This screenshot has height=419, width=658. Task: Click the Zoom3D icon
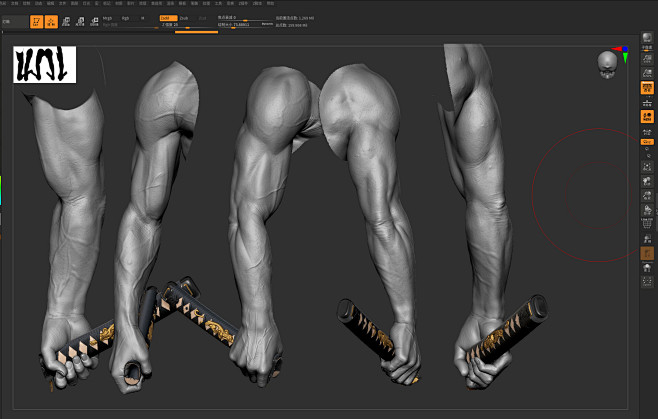(x=648, y=195)
